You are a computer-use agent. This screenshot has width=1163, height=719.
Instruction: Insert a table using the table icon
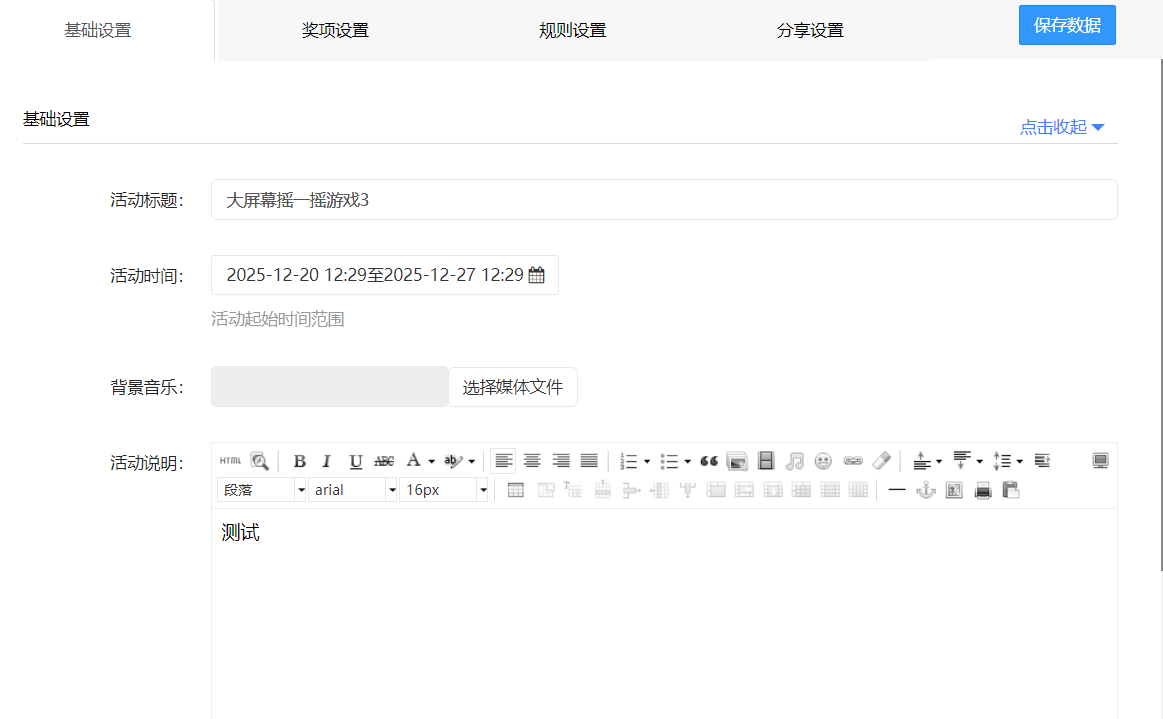point(516,490)
